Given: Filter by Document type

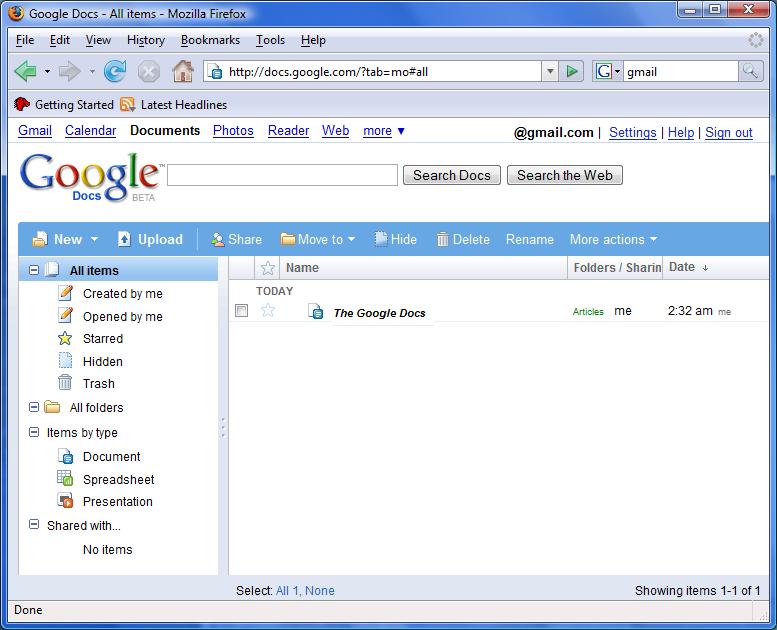Looking at the screenshot, I should pos(111,457).
